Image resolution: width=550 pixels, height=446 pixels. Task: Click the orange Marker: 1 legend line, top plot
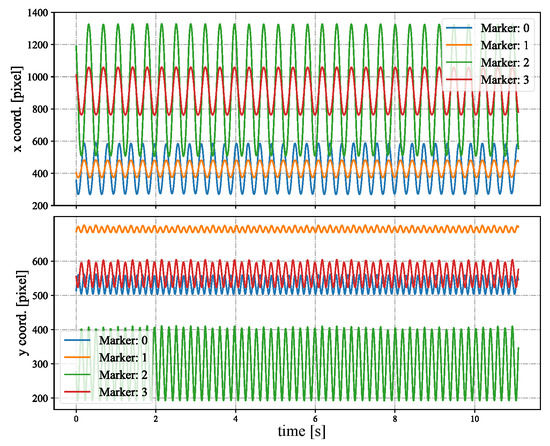[x=459, y=45]
